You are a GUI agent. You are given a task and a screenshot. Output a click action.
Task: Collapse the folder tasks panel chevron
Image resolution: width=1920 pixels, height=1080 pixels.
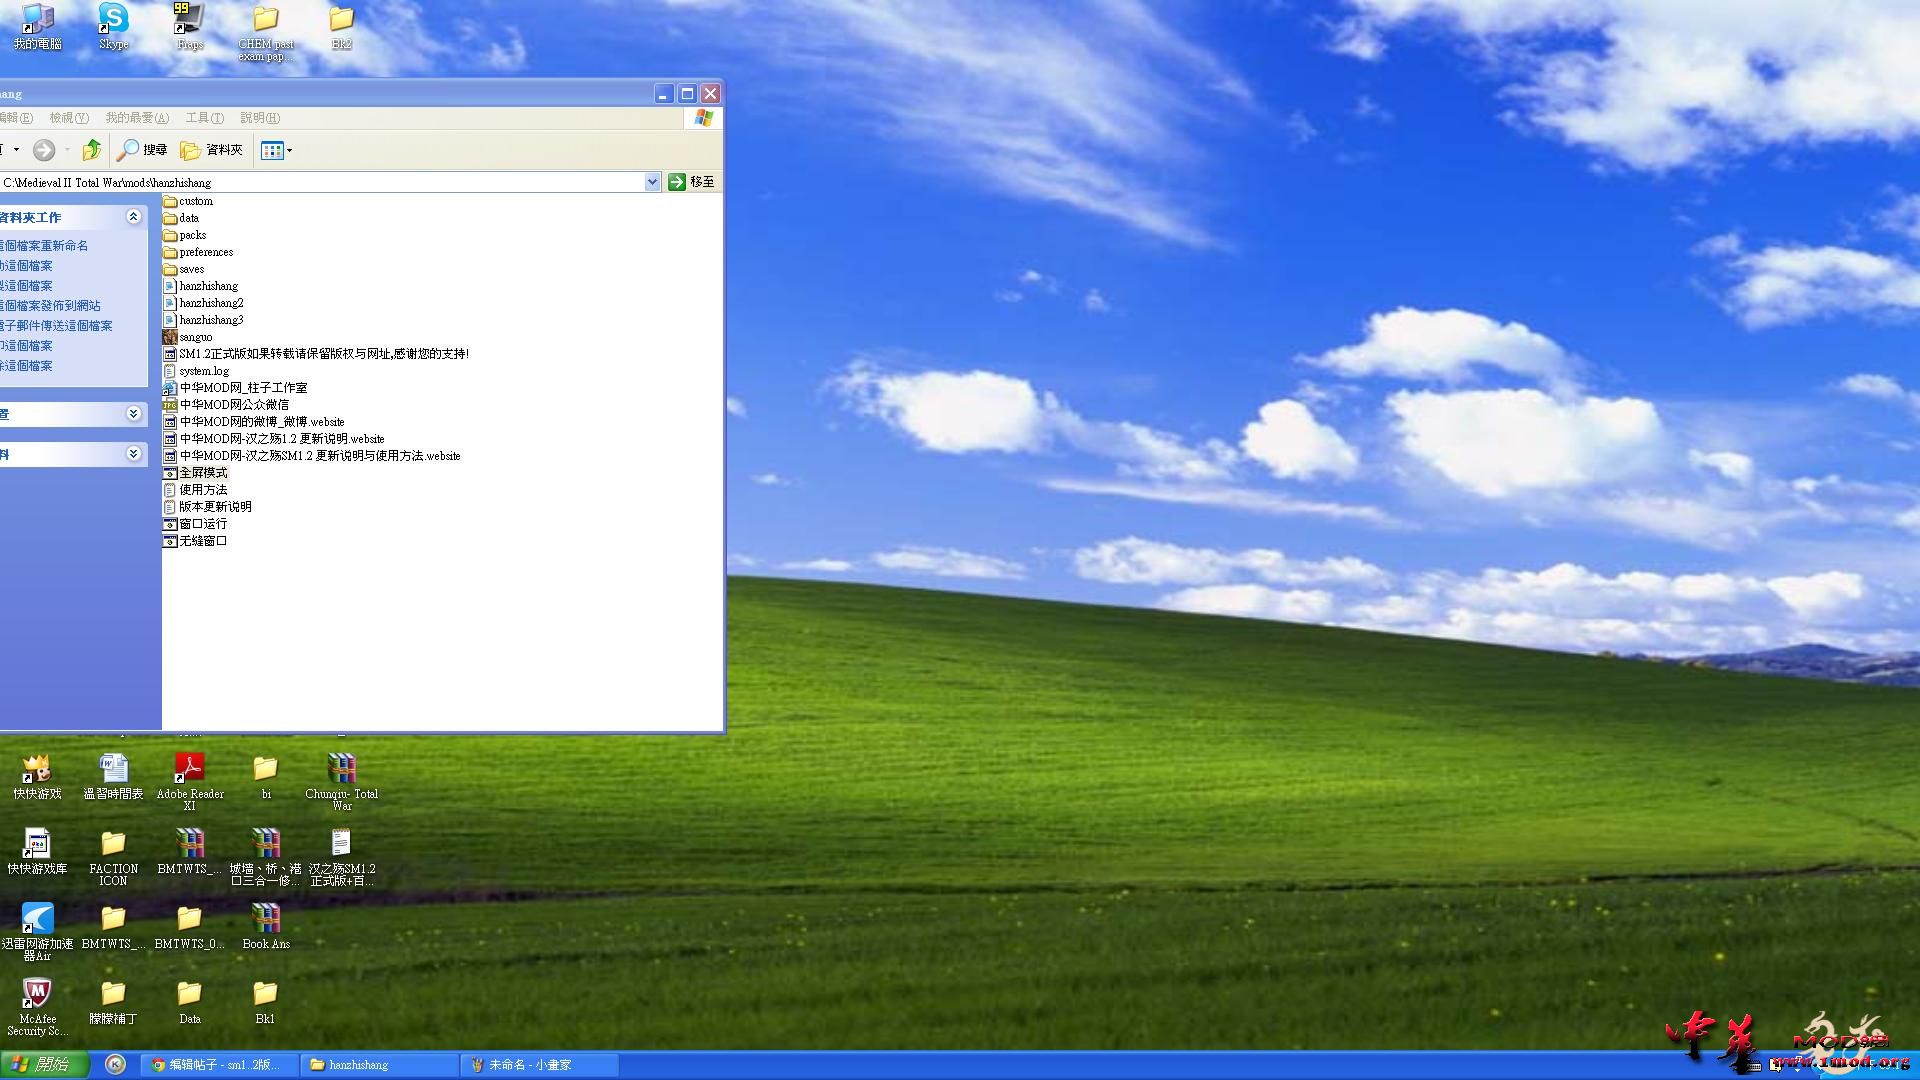[x=133, y=217]
